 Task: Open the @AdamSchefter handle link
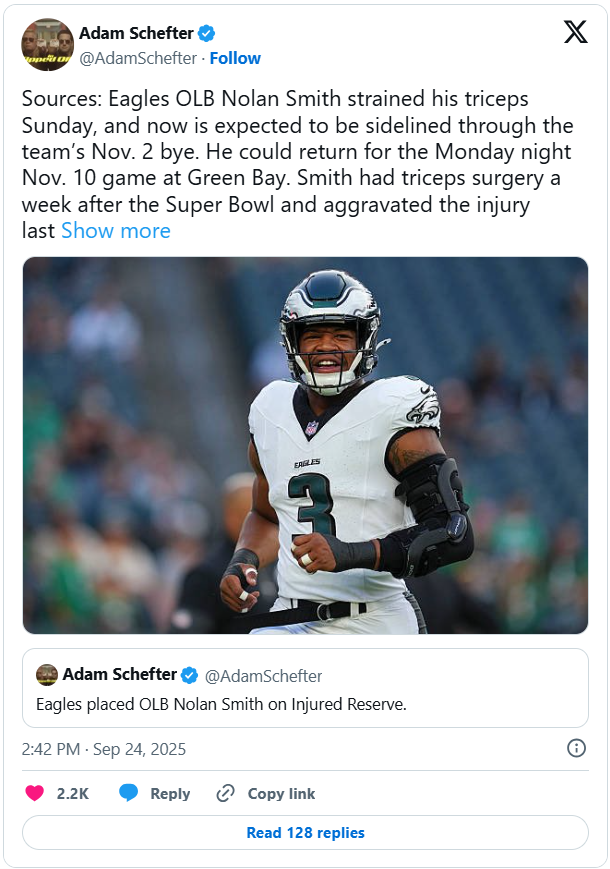[x=138, y=58]
